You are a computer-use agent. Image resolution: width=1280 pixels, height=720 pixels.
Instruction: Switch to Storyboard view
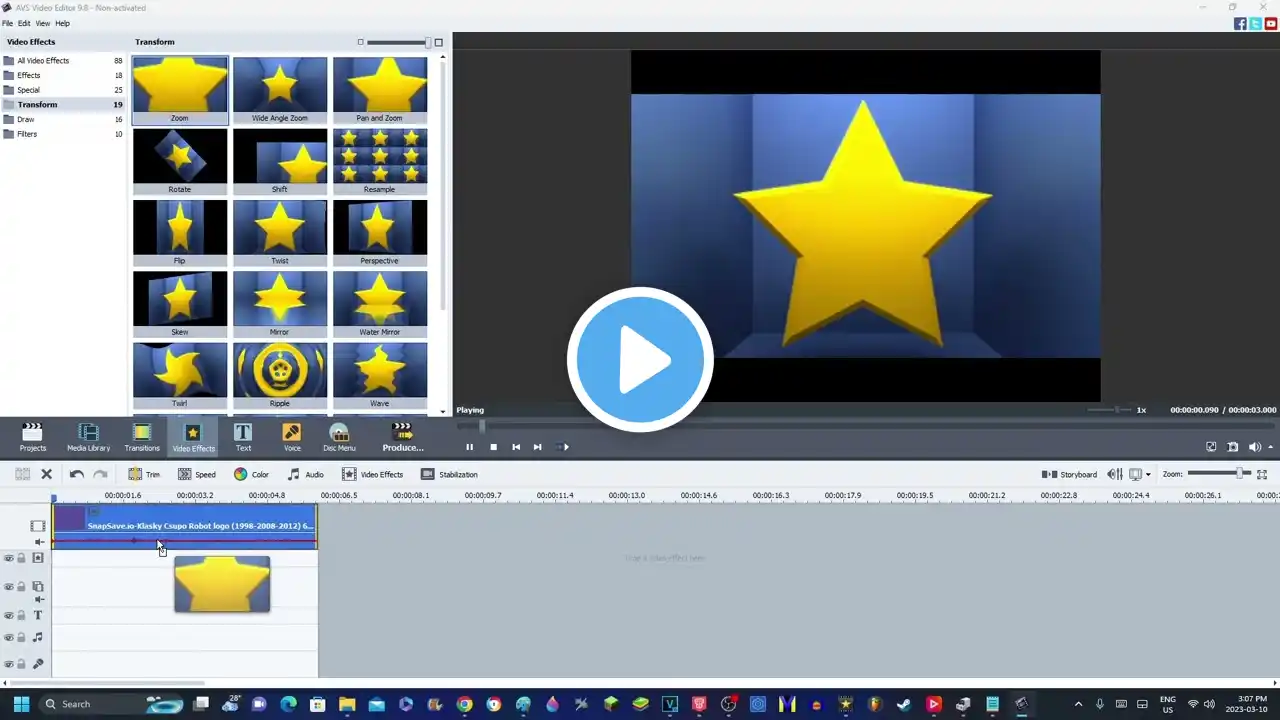1070,474
